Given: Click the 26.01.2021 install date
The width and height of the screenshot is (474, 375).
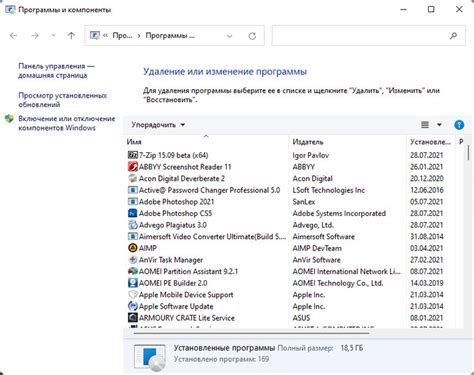Looking at the screenshot, I should (x=427, y=167).
